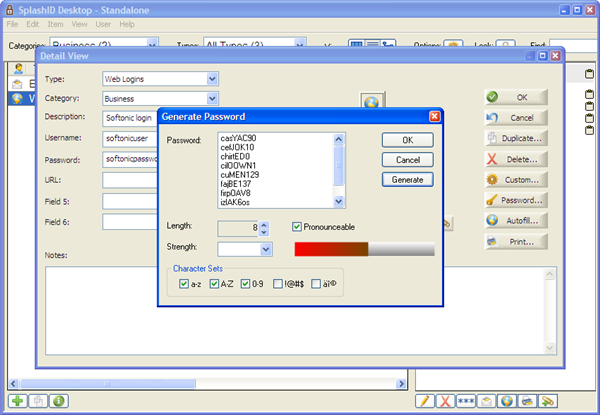Click the asterisks mask password icon
Viewport: 600px width, 415px height.
465,401
